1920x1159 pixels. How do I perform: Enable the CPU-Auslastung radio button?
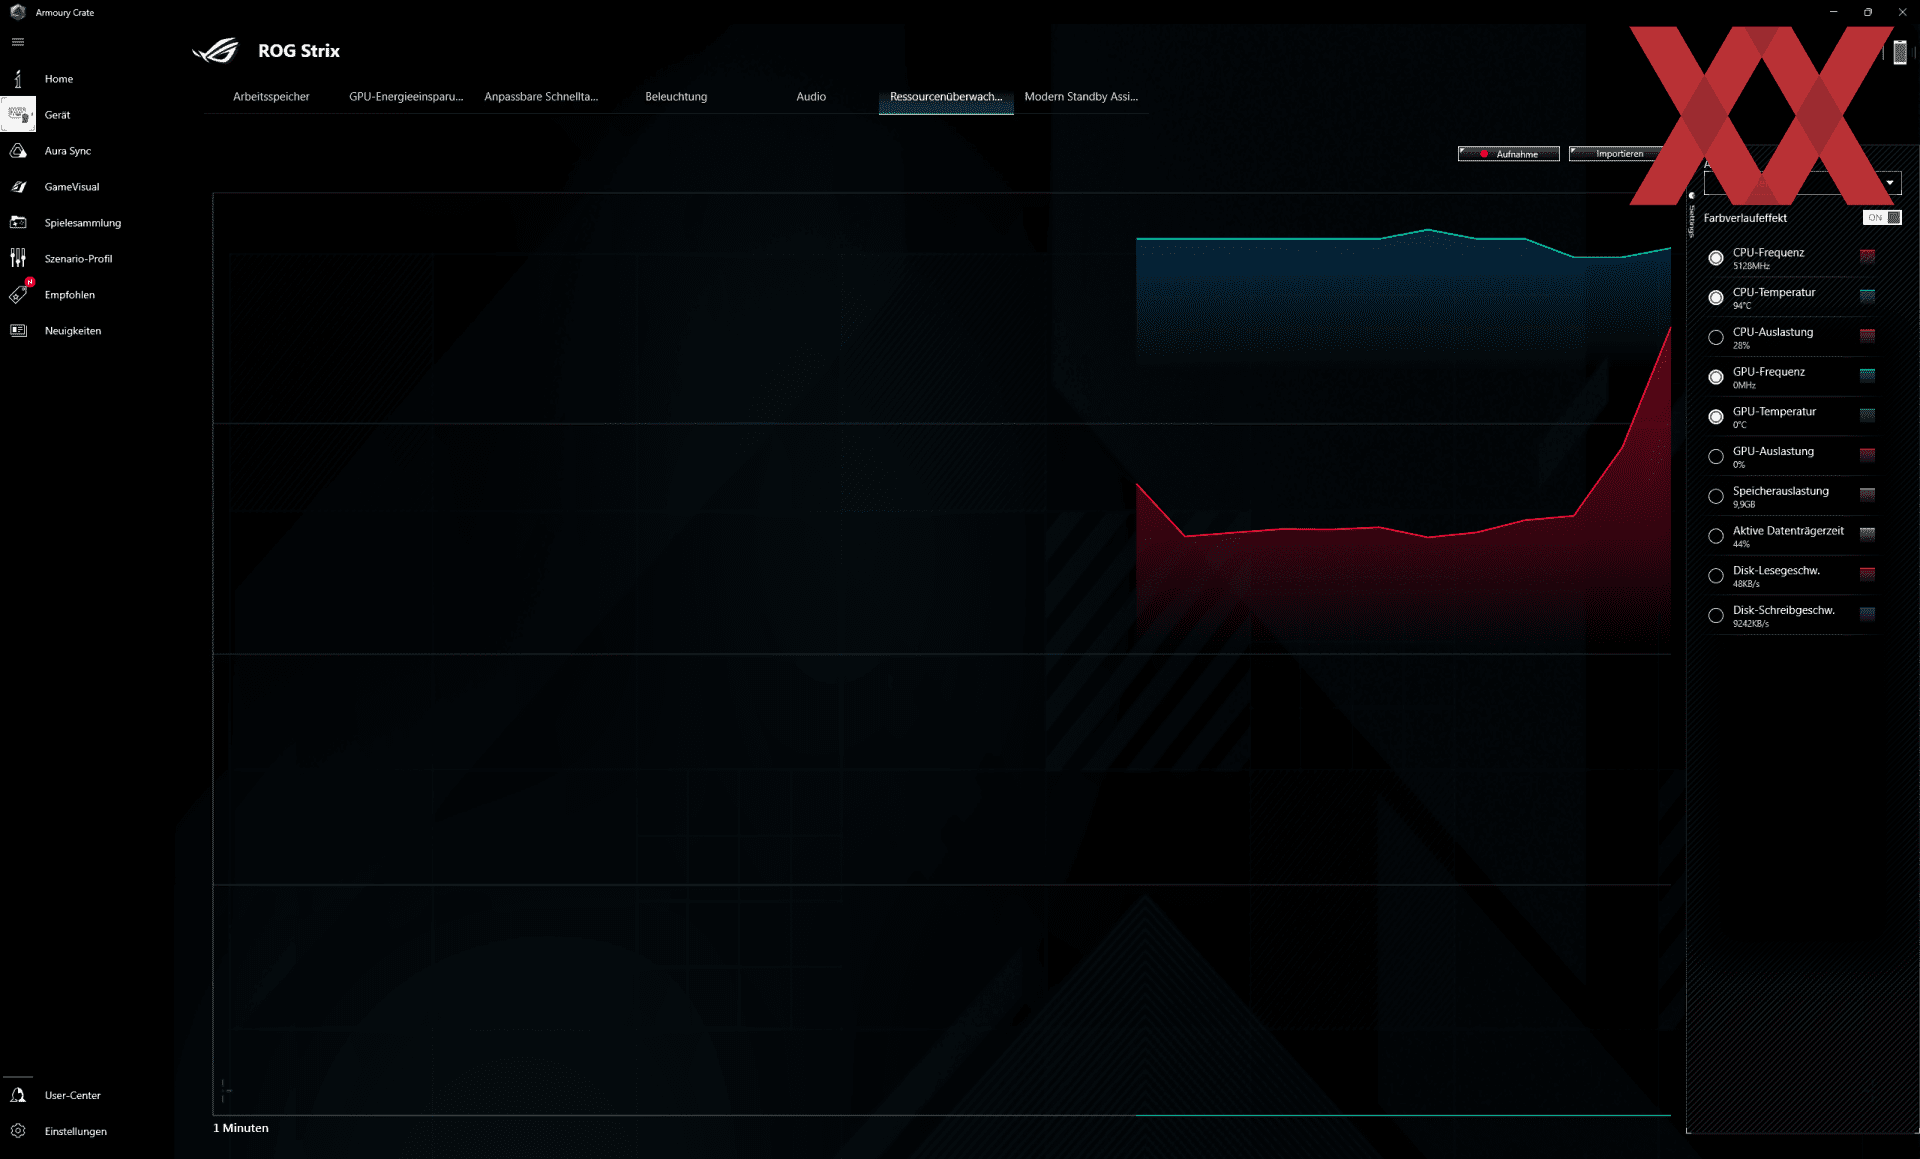click(x=1716, y=338)
